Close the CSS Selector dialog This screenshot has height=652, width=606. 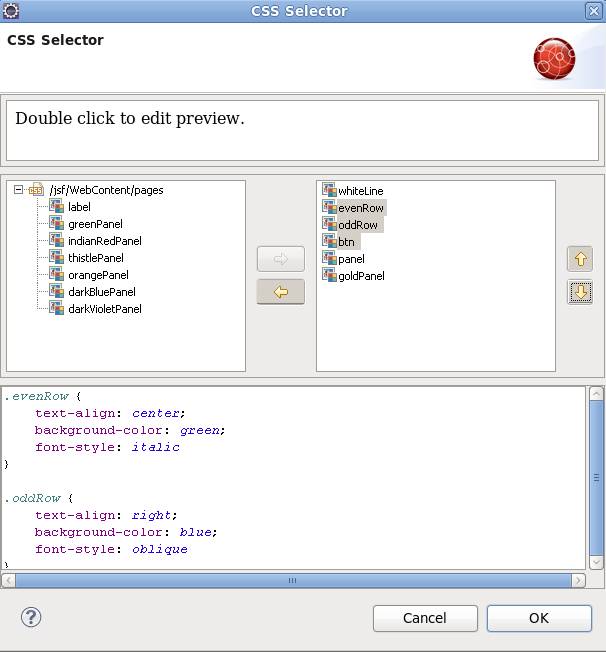594,11
